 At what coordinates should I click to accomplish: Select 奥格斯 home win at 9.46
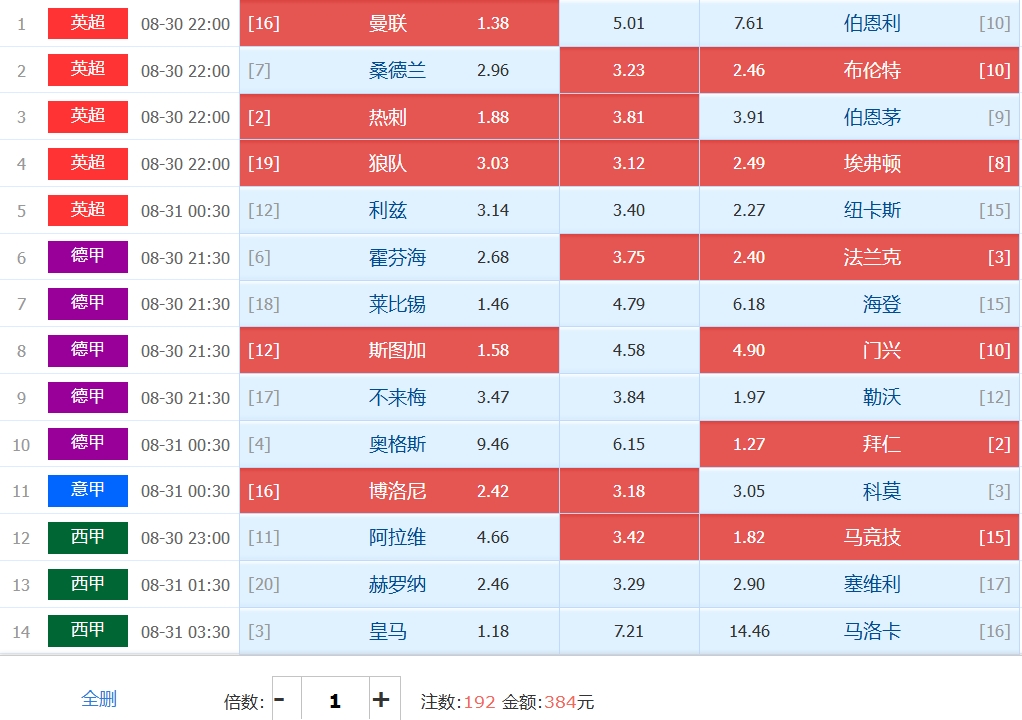click(399, 444)
